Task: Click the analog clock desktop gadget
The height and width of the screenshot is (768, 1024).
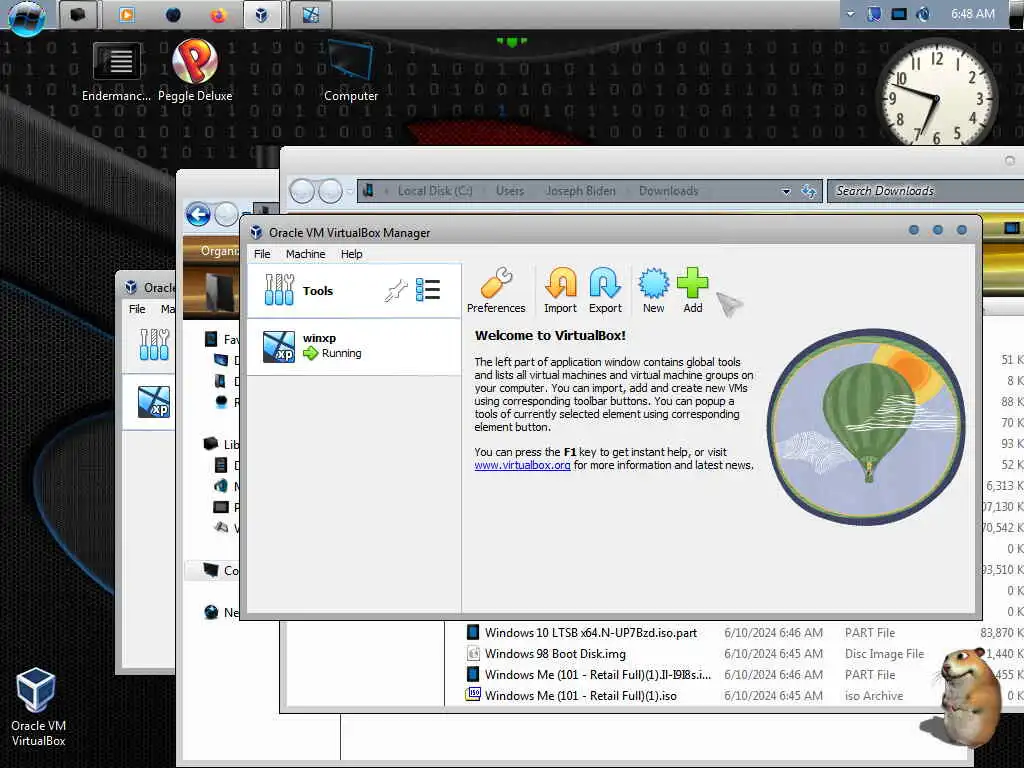Action: pyautogui.click(x=936, y=94)
